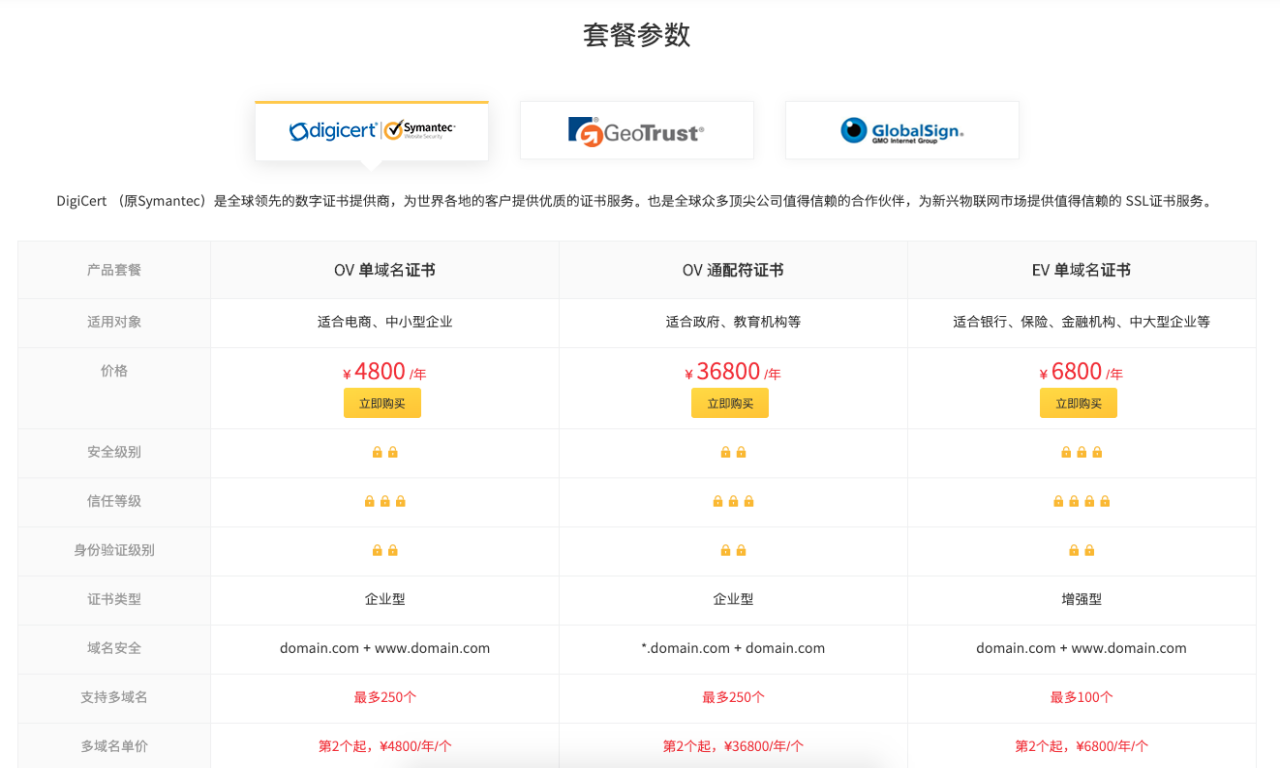Viewport: 1280px width, 768px height.
Task: Purchase the EV single-domain certificate at ¥6800
Action: point(1078,403)
